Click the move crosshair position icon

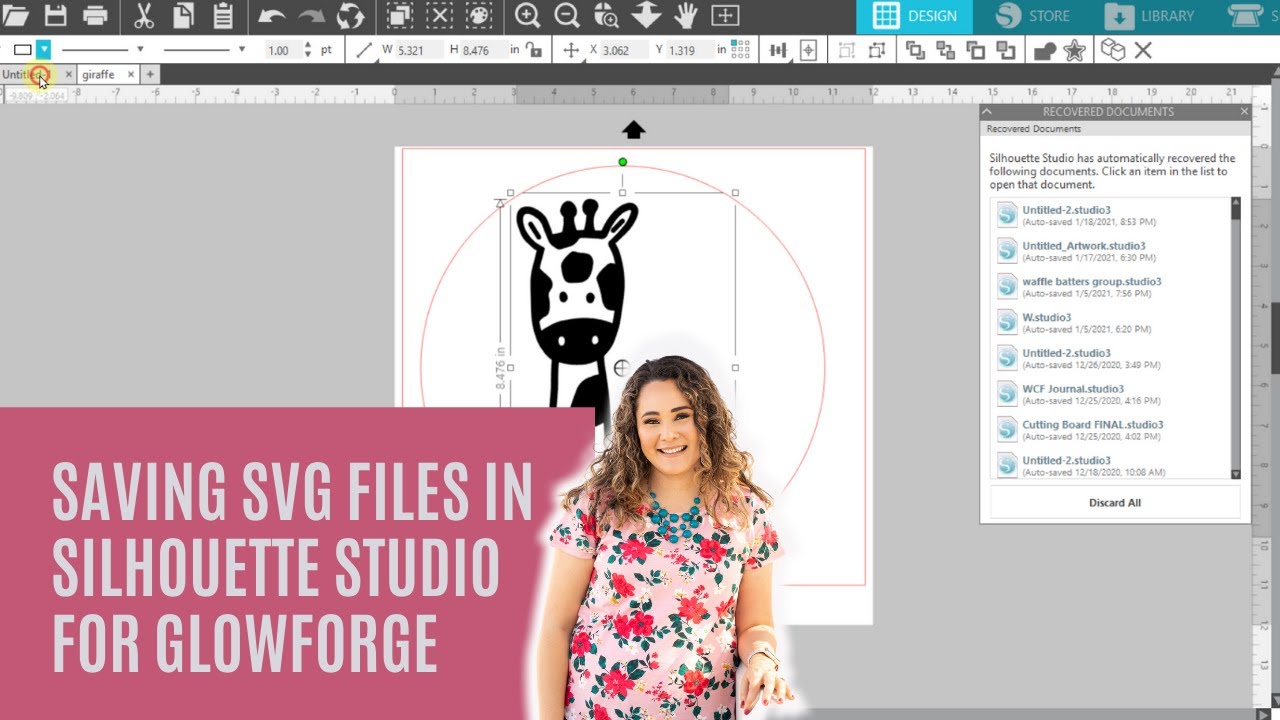(572, 50)
